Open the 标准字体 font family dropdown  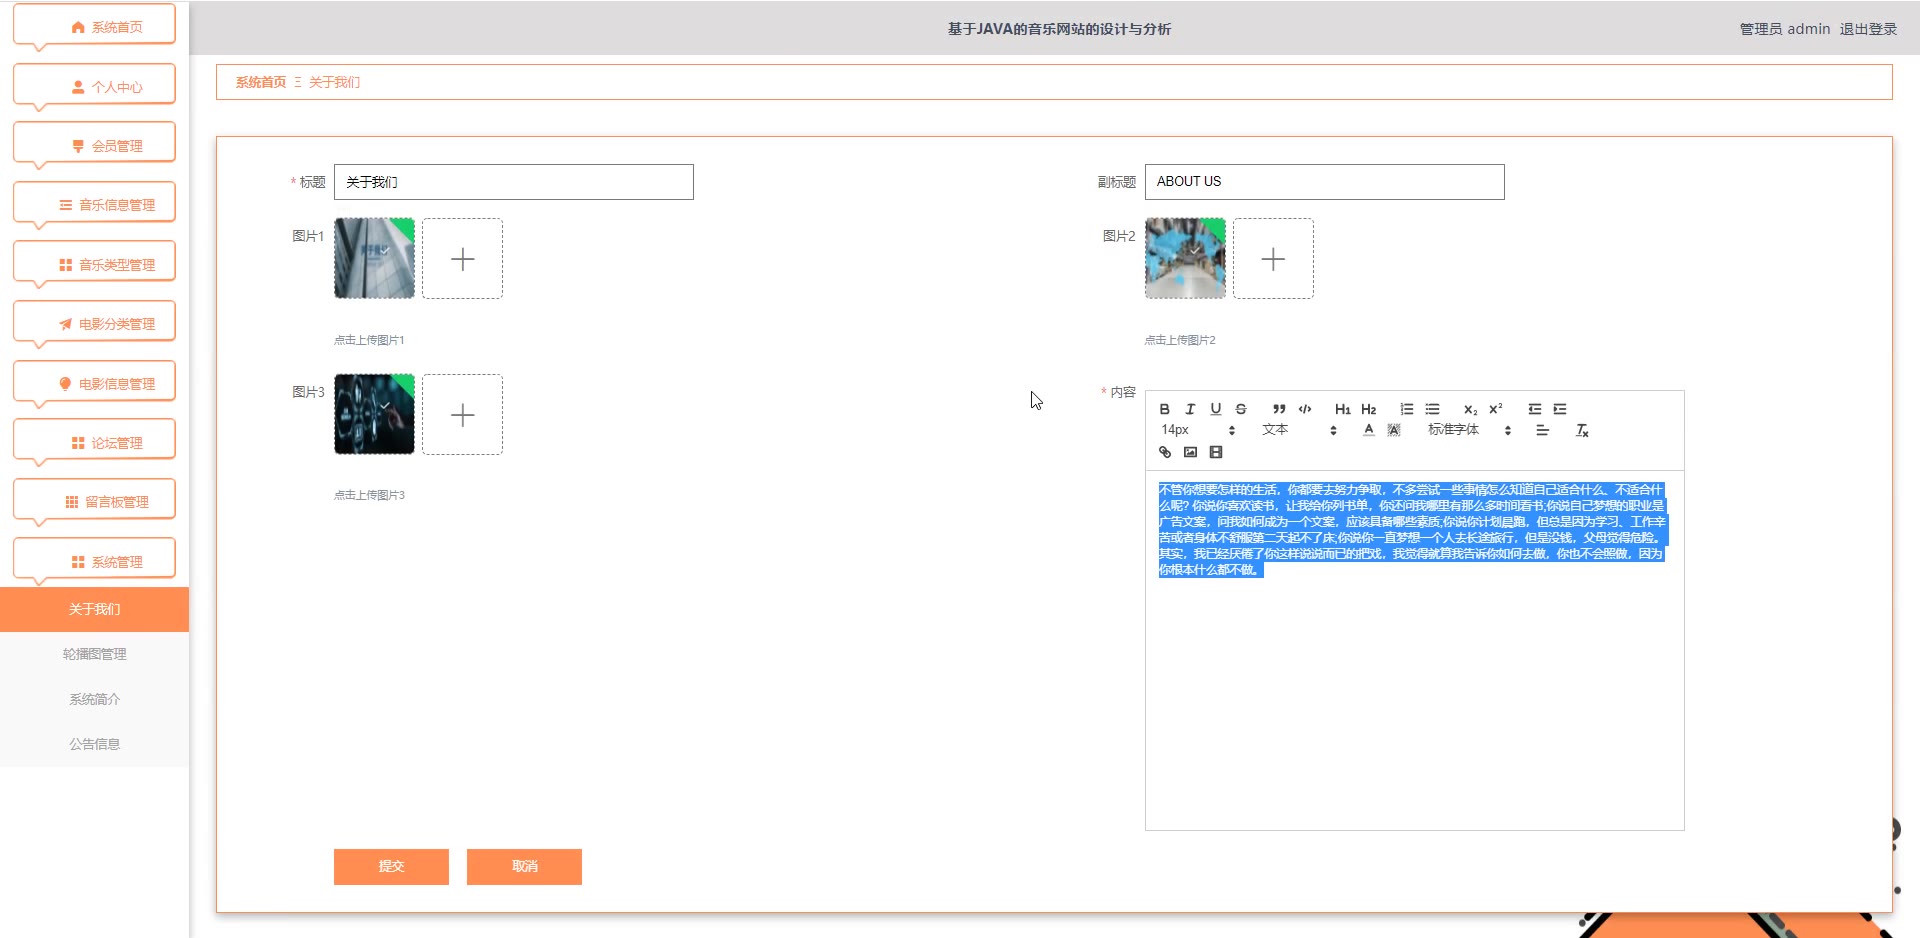(x=1469, y=430)
